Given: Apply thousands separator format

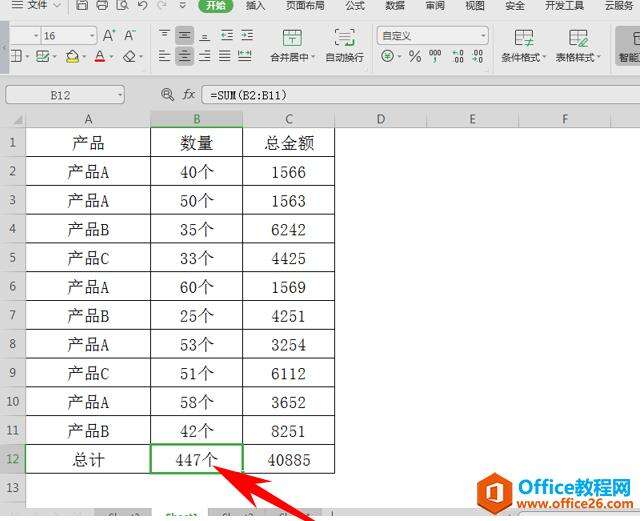Looking at the screenshot, I should click(435, 56).
